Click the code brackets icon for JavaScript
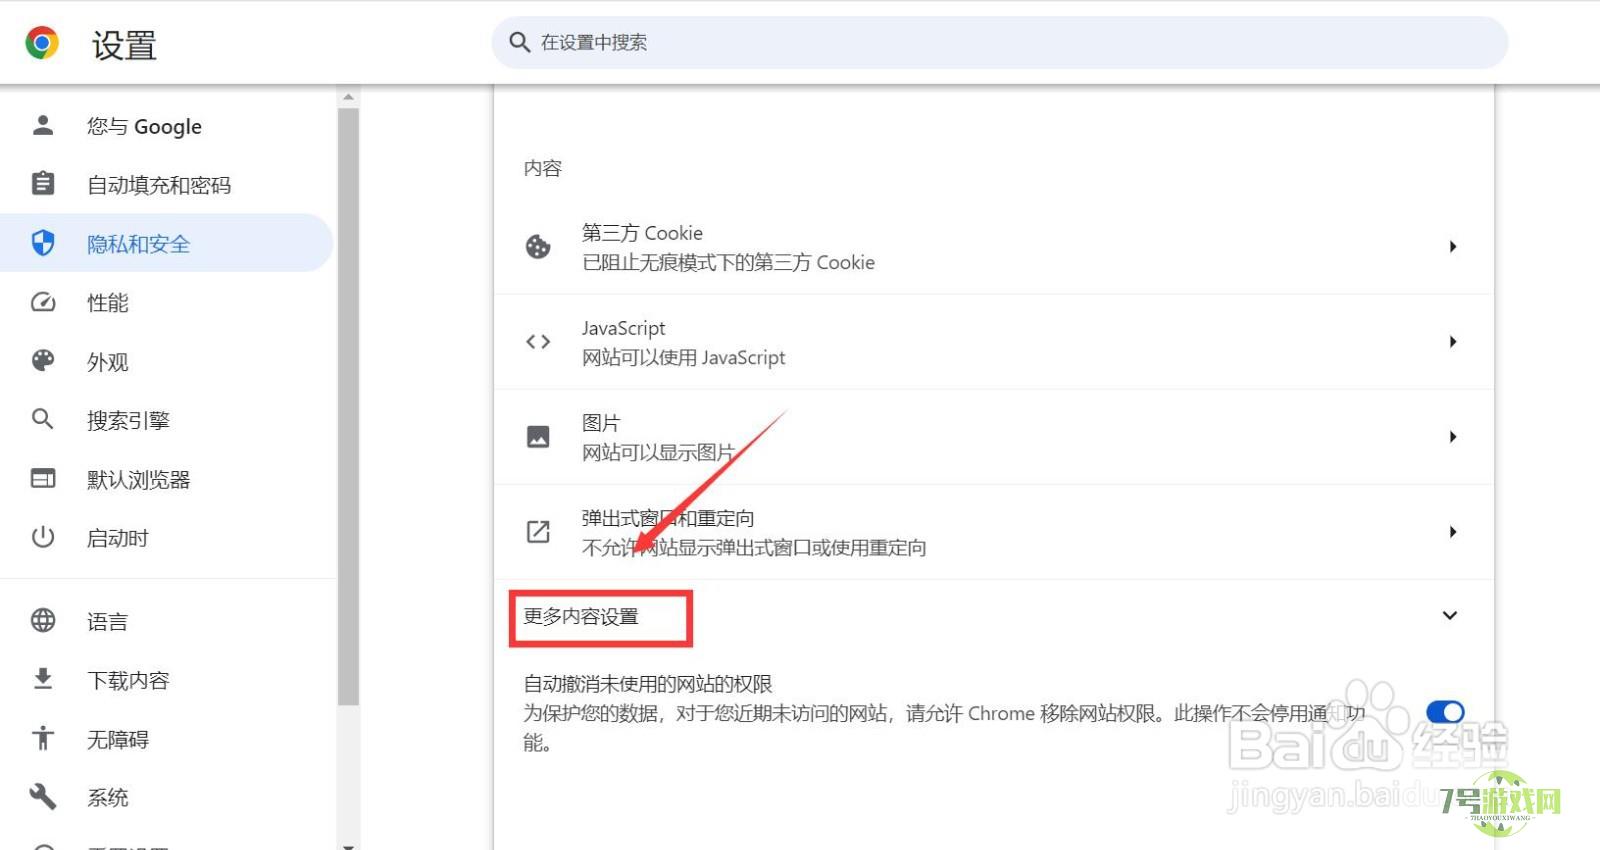This screenshot has height=850, width=1600. 538,341
